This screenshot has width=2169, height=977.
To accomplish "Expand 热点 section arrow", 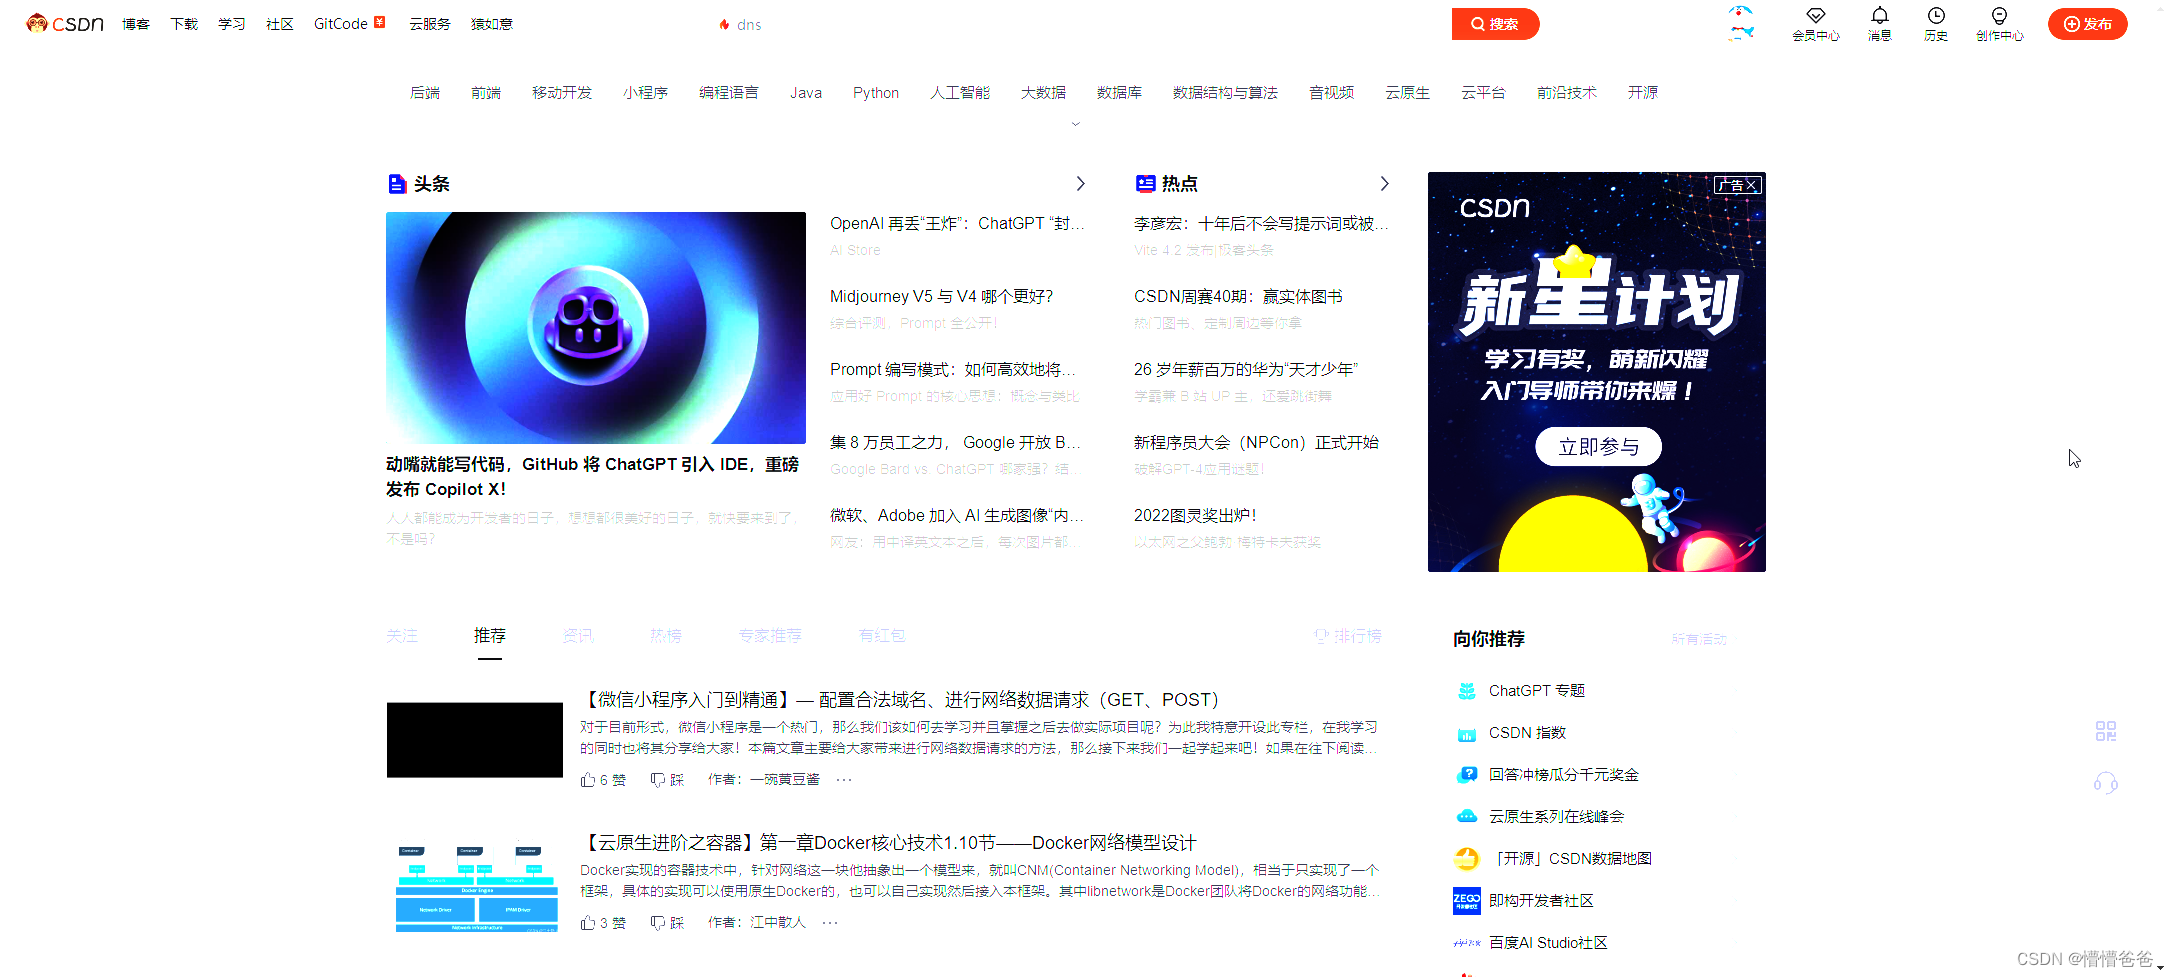I will click(1384, 184).
